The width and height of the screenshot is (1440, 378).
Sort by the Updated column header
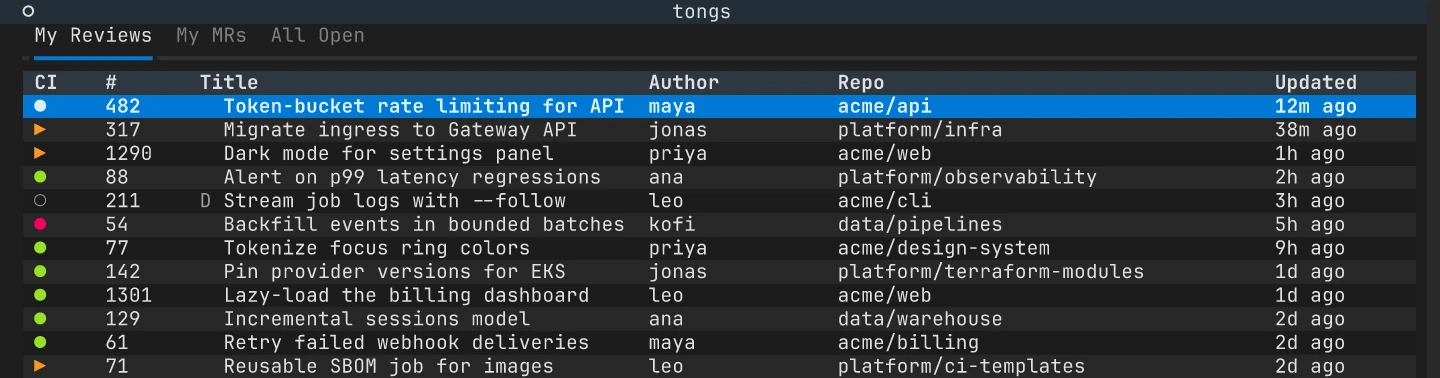tap(1315, 83)
